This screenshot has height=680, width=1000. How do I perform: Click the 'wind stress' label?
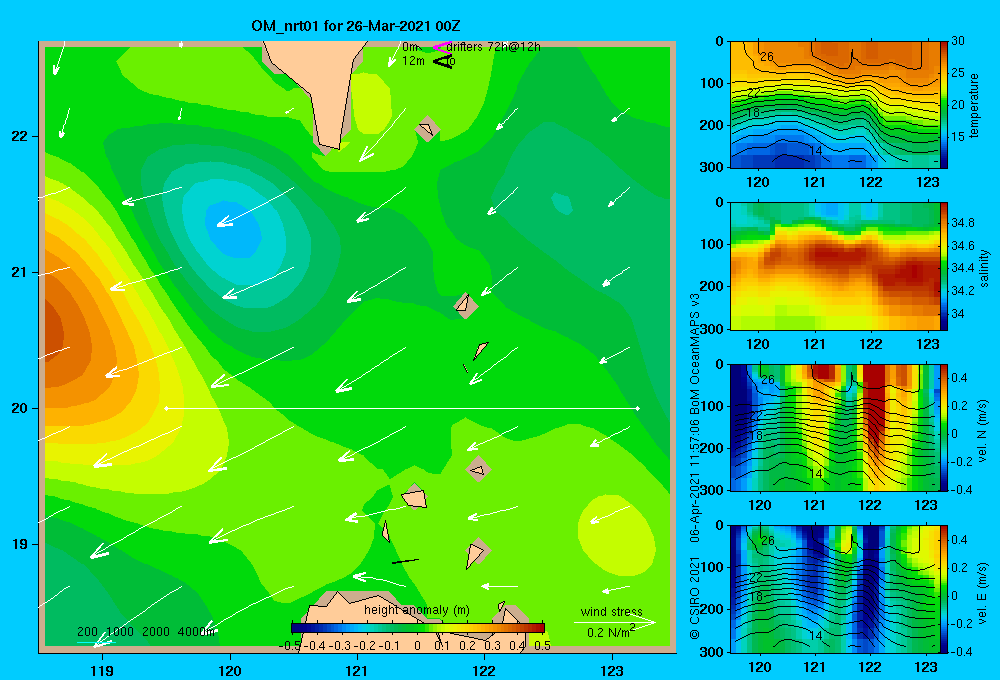click(x=611, y=611)
